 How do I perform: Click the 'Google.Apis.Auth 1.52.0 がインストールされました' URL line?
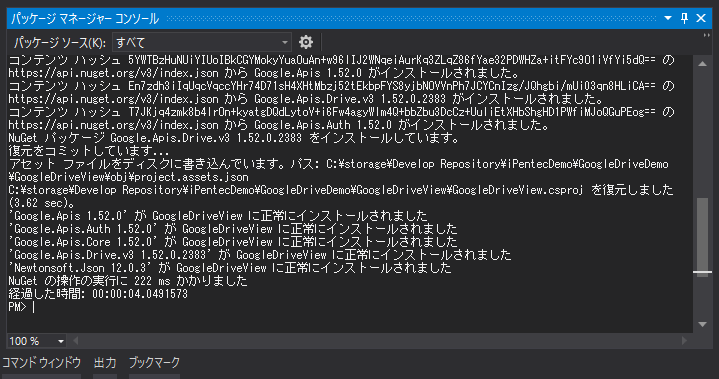[279, 125]
